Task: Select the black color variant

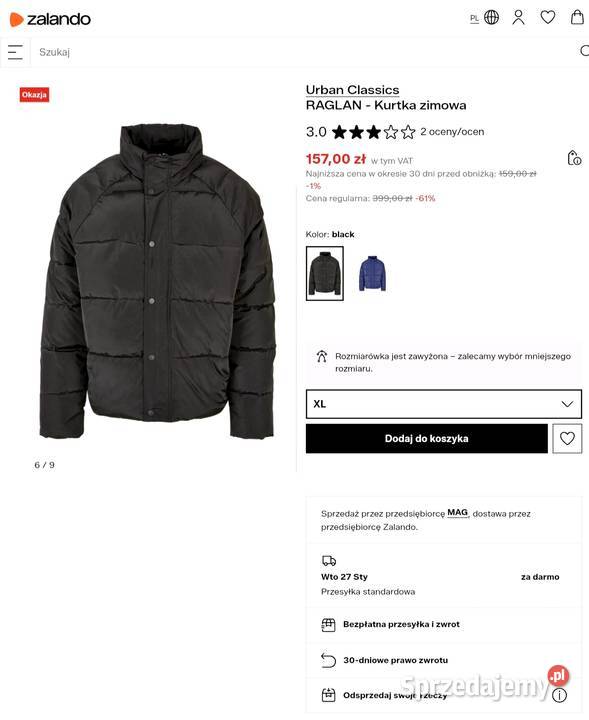Action: pos(325,273)
